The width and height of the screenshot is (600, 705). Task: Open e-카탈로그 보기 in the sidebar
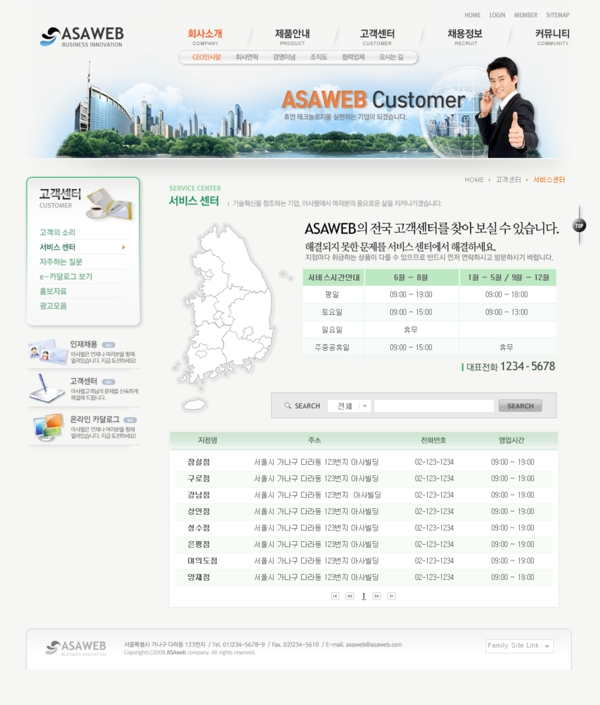(66, 277)
